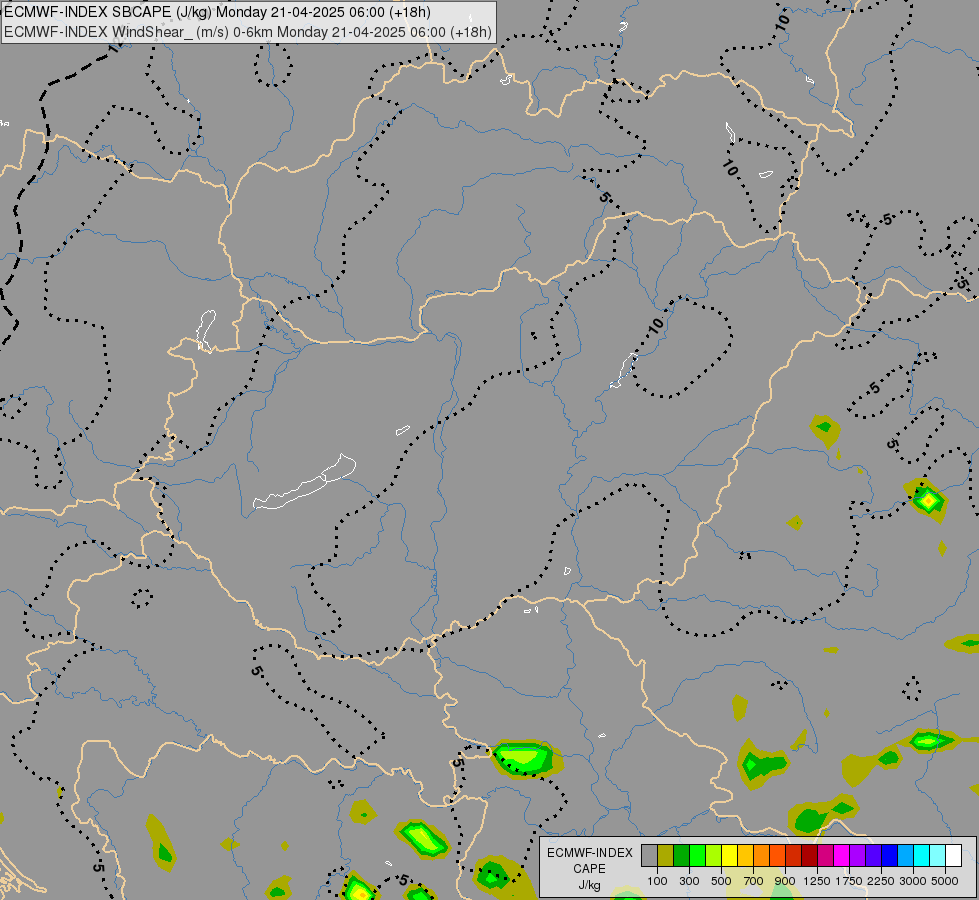This screenshot has width=979, height=900.
Task: Pick the purple legend swatch
Action: click(x=857, y=856)
